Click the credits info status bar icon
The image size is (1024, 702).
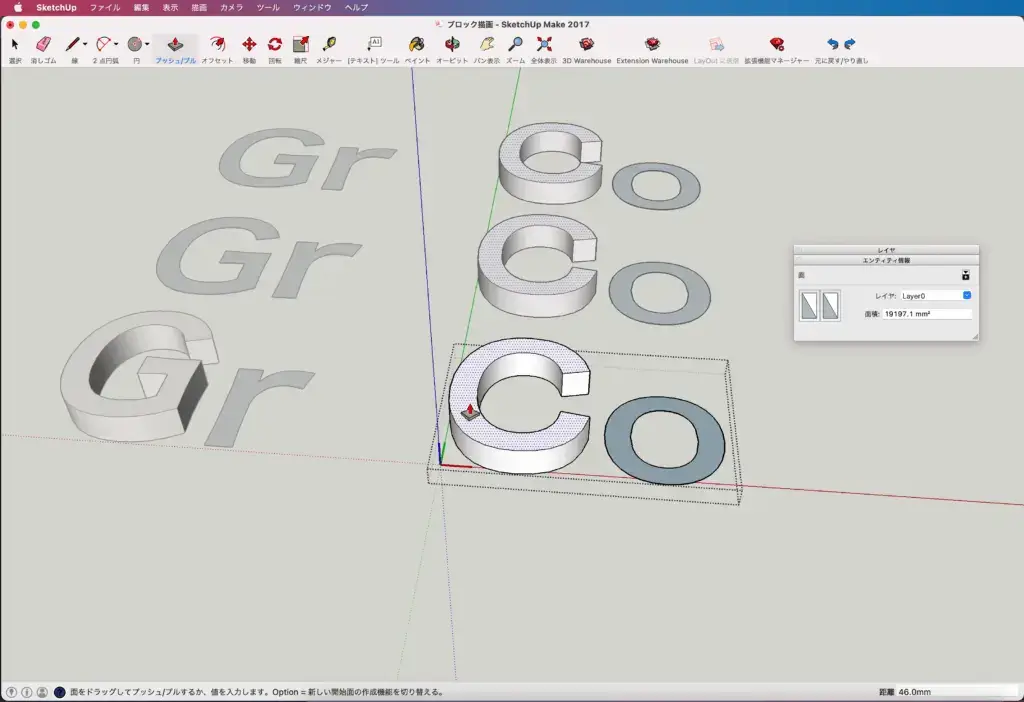(x=27, y=692)
